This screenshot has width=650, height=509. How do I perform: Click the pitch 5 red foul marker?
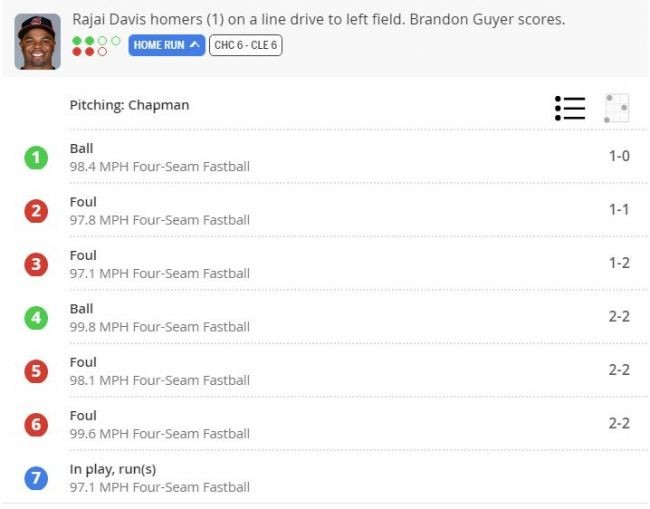point(36,371)
